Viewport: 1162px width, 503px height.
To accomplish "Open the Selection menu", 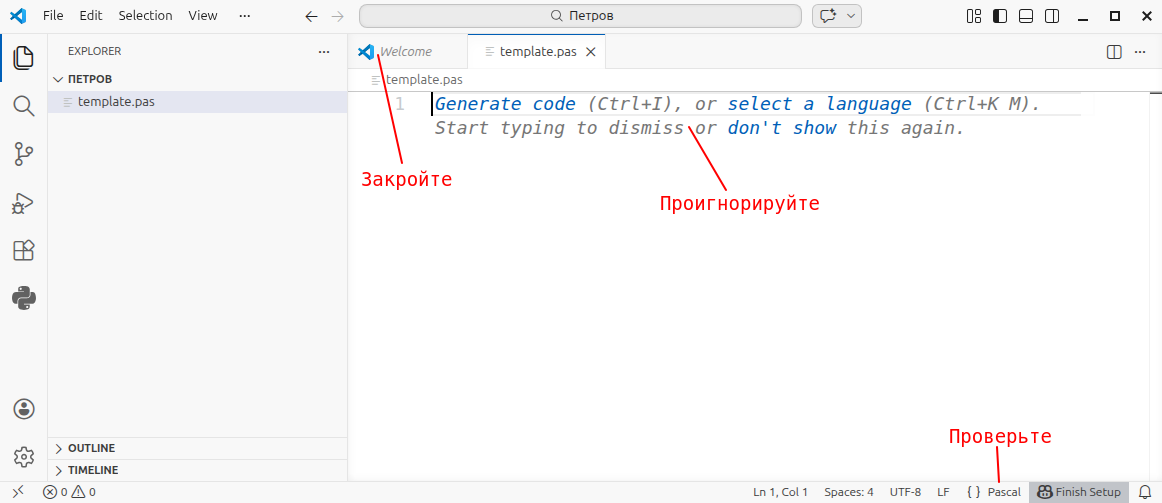I will [x=145, y=16].
